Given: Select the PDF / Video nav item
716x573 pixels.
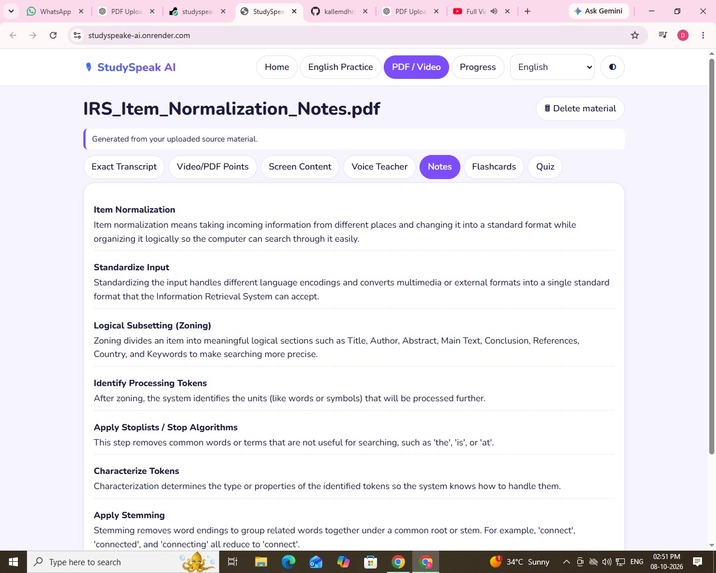Looking at the screenshot, I should [x=416, y=67].
